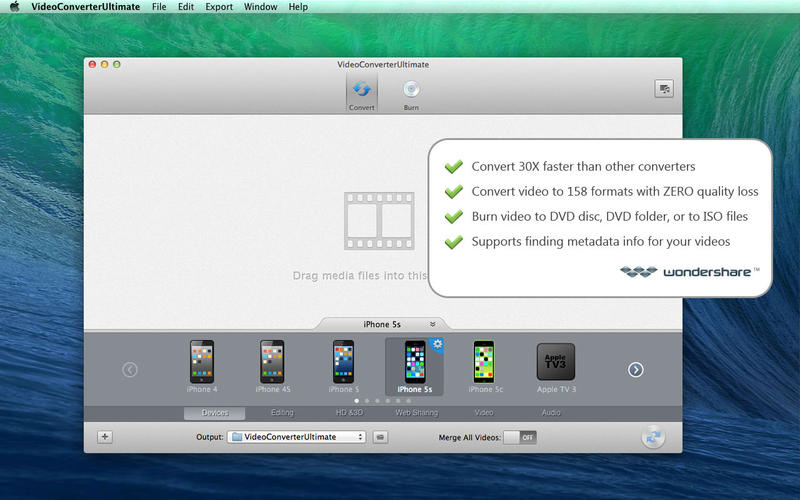Open the media browser icon at top right
800x500 pixels.
point(664,89)
